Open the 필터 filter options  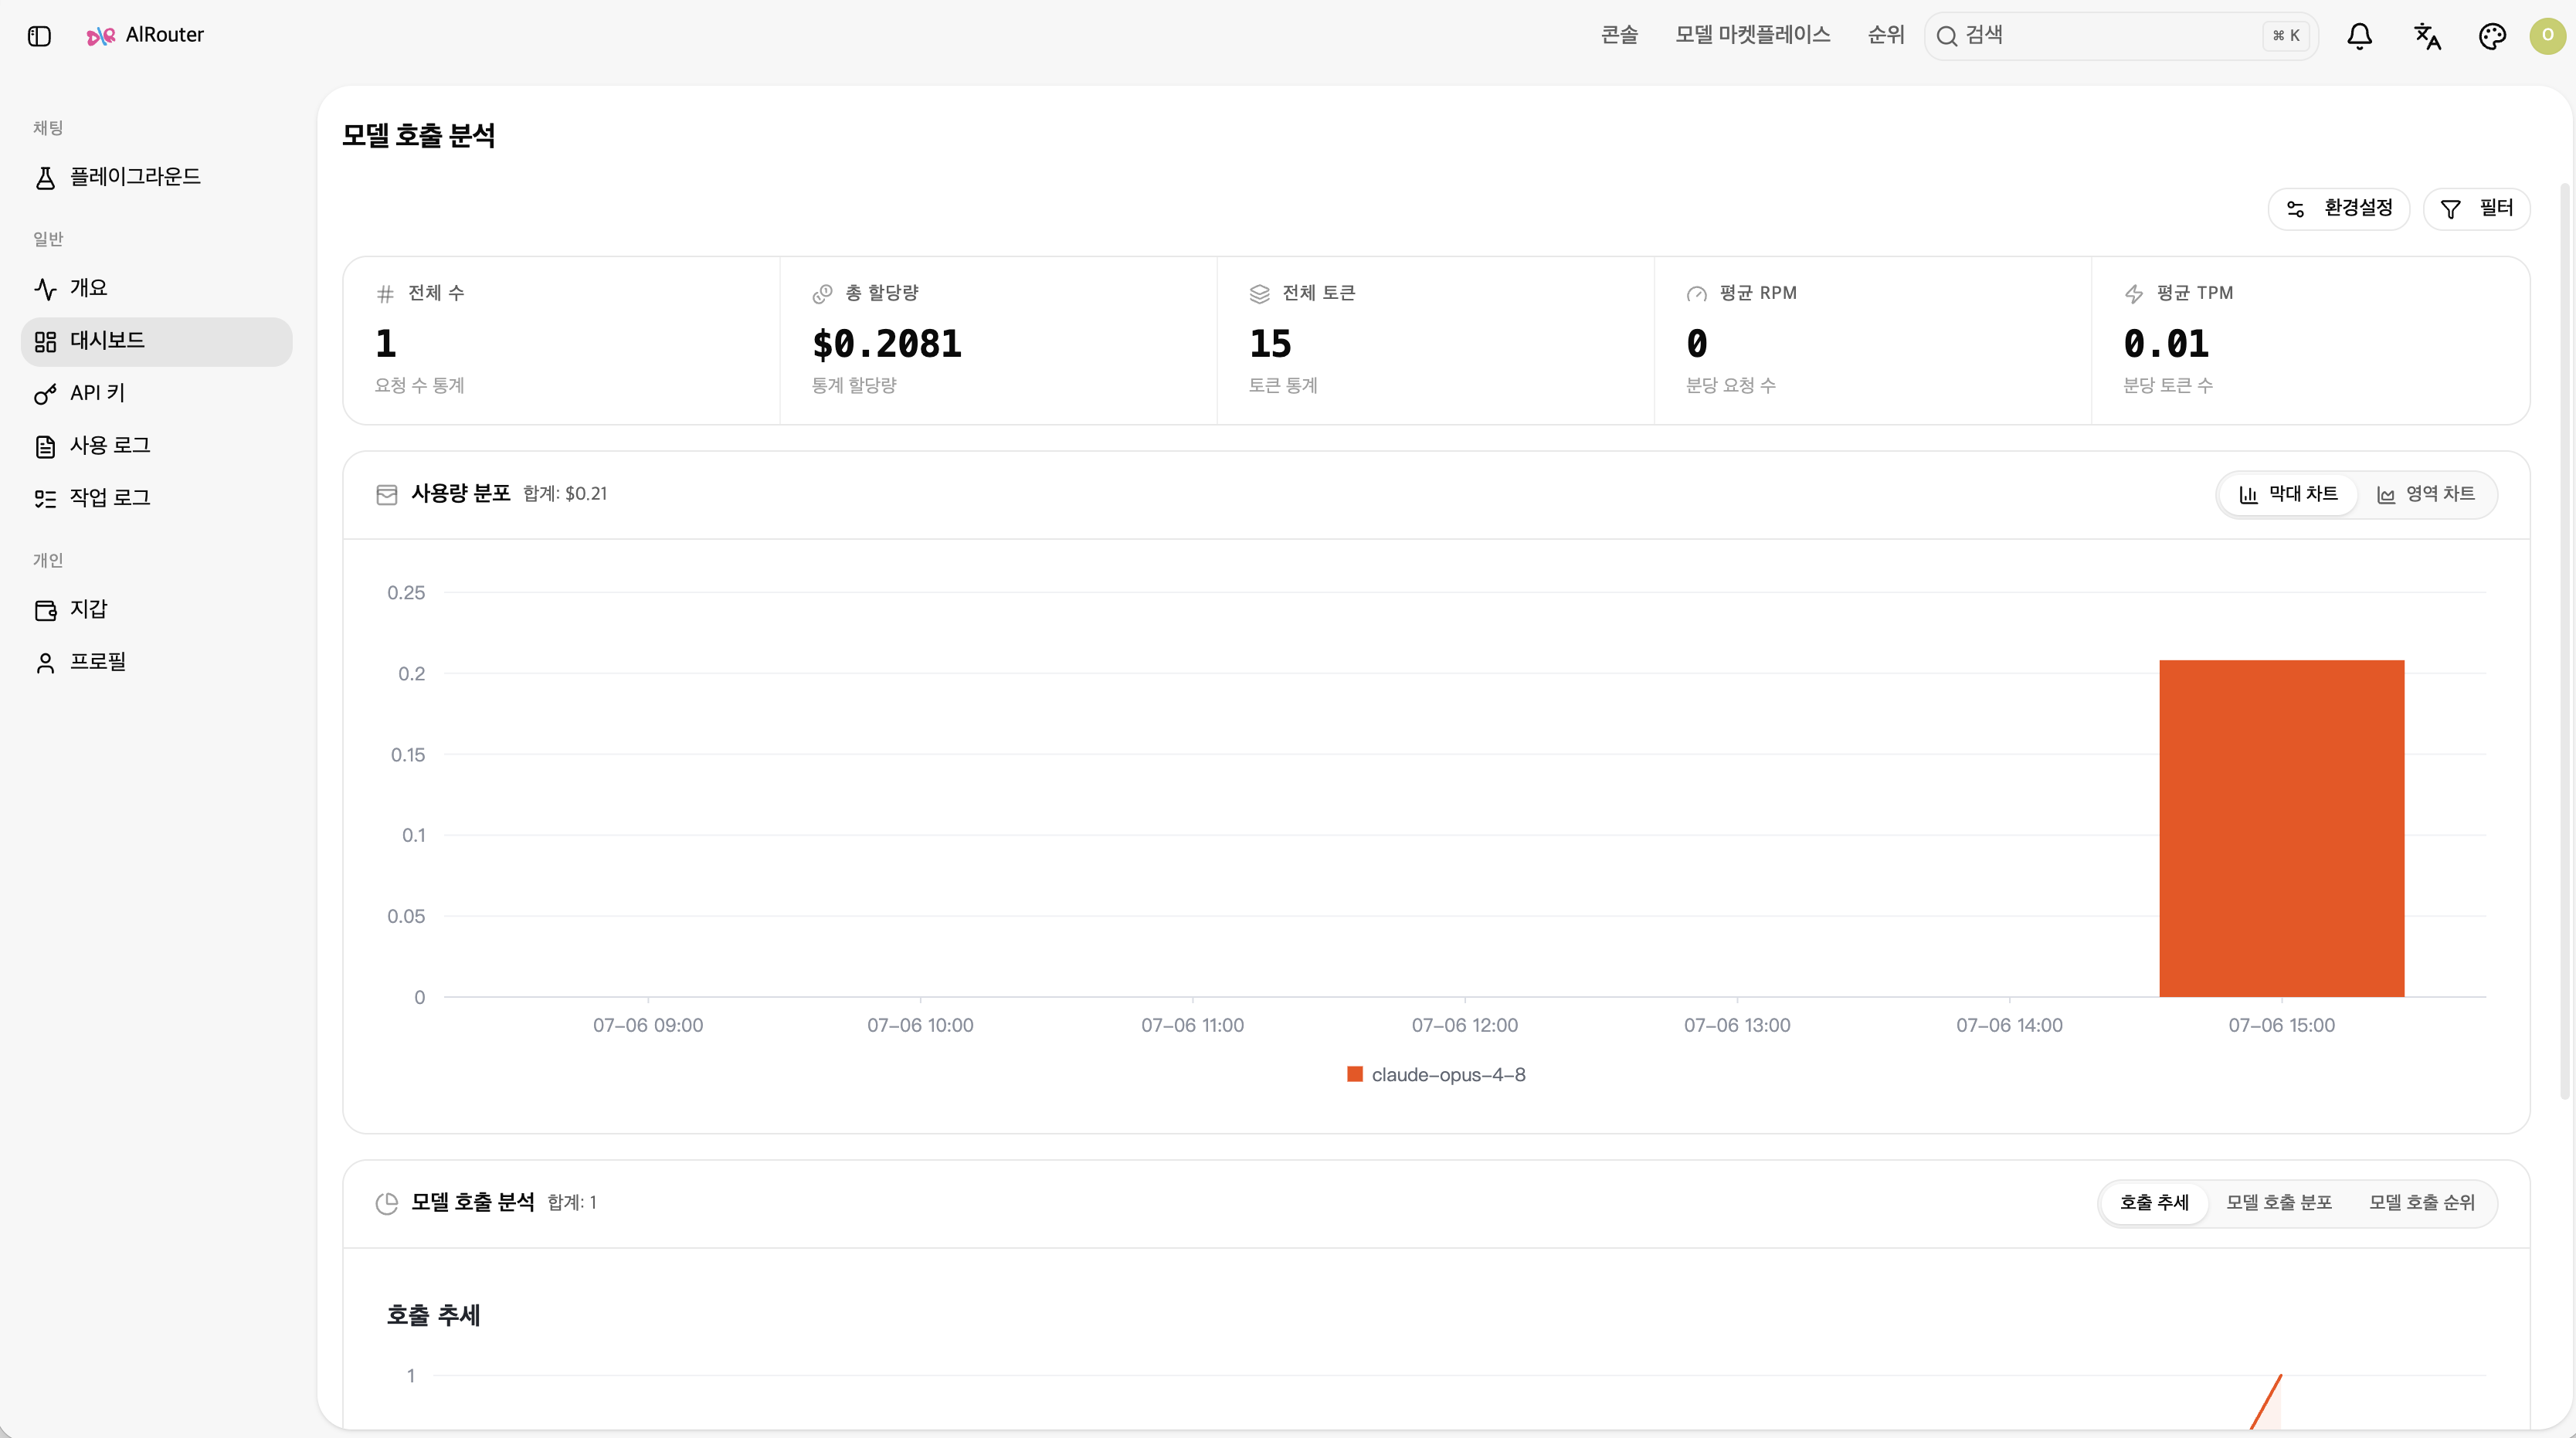(x=2476, y=208)
